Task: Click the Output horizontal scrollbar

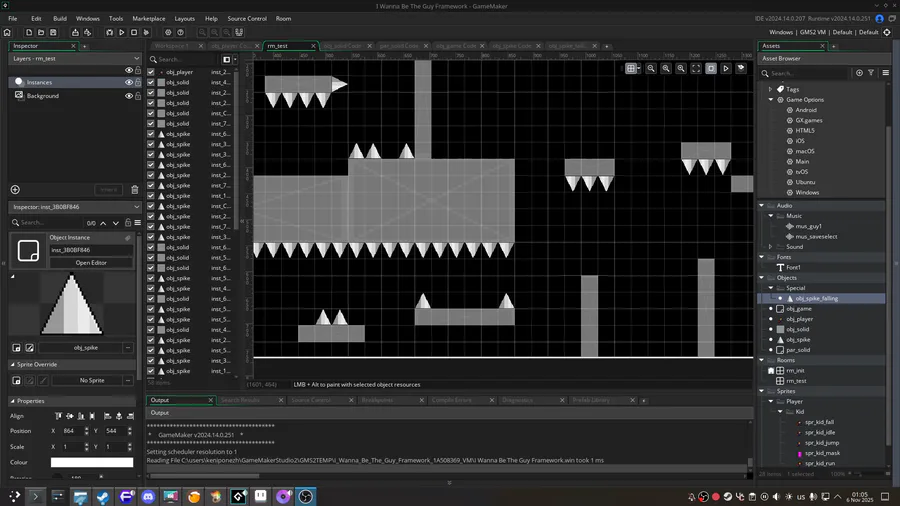Action: coord(204,476)
